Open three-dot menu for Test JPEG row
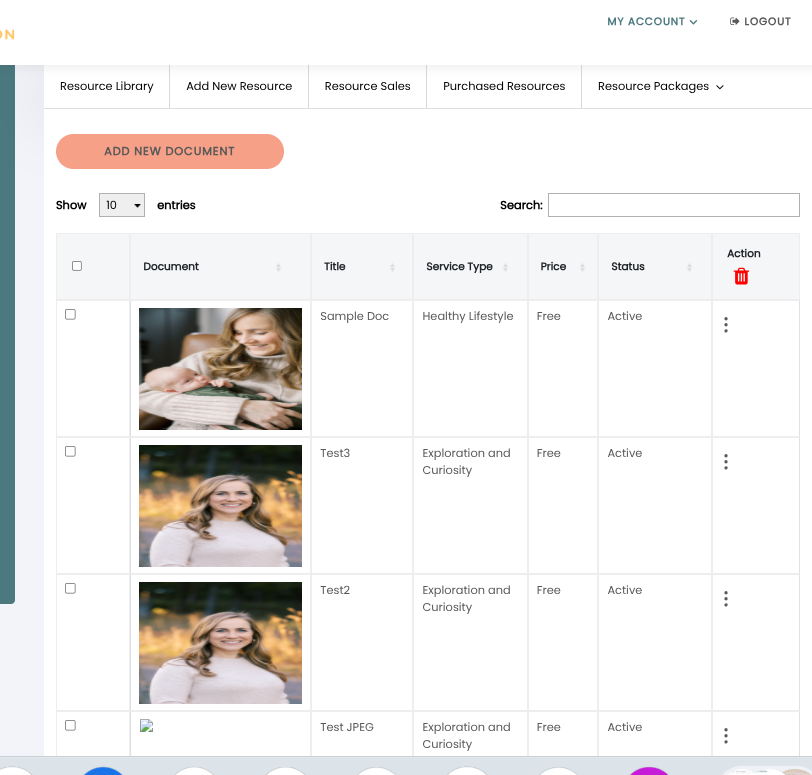This screenshot has height=775, width=812. click(x=726, y=736)
